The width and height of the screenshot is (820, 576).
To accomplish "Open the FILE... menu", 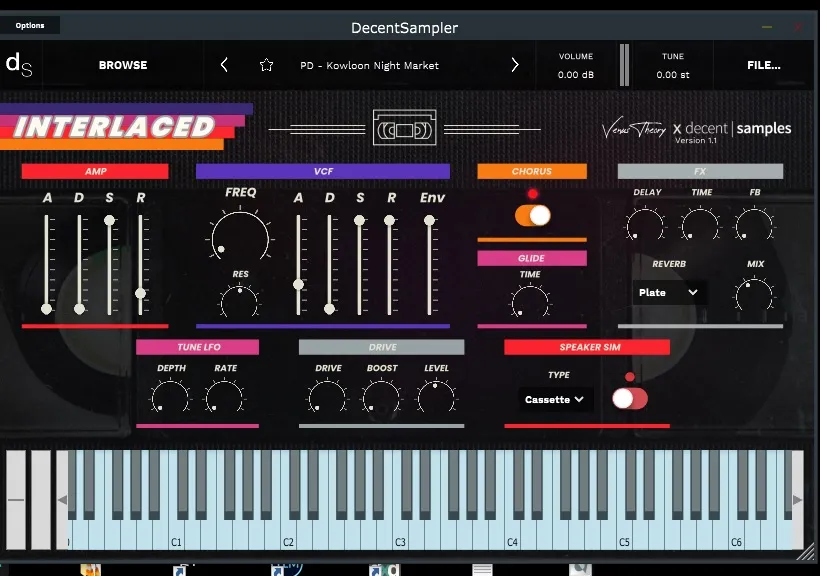I will tap(764, 65).
